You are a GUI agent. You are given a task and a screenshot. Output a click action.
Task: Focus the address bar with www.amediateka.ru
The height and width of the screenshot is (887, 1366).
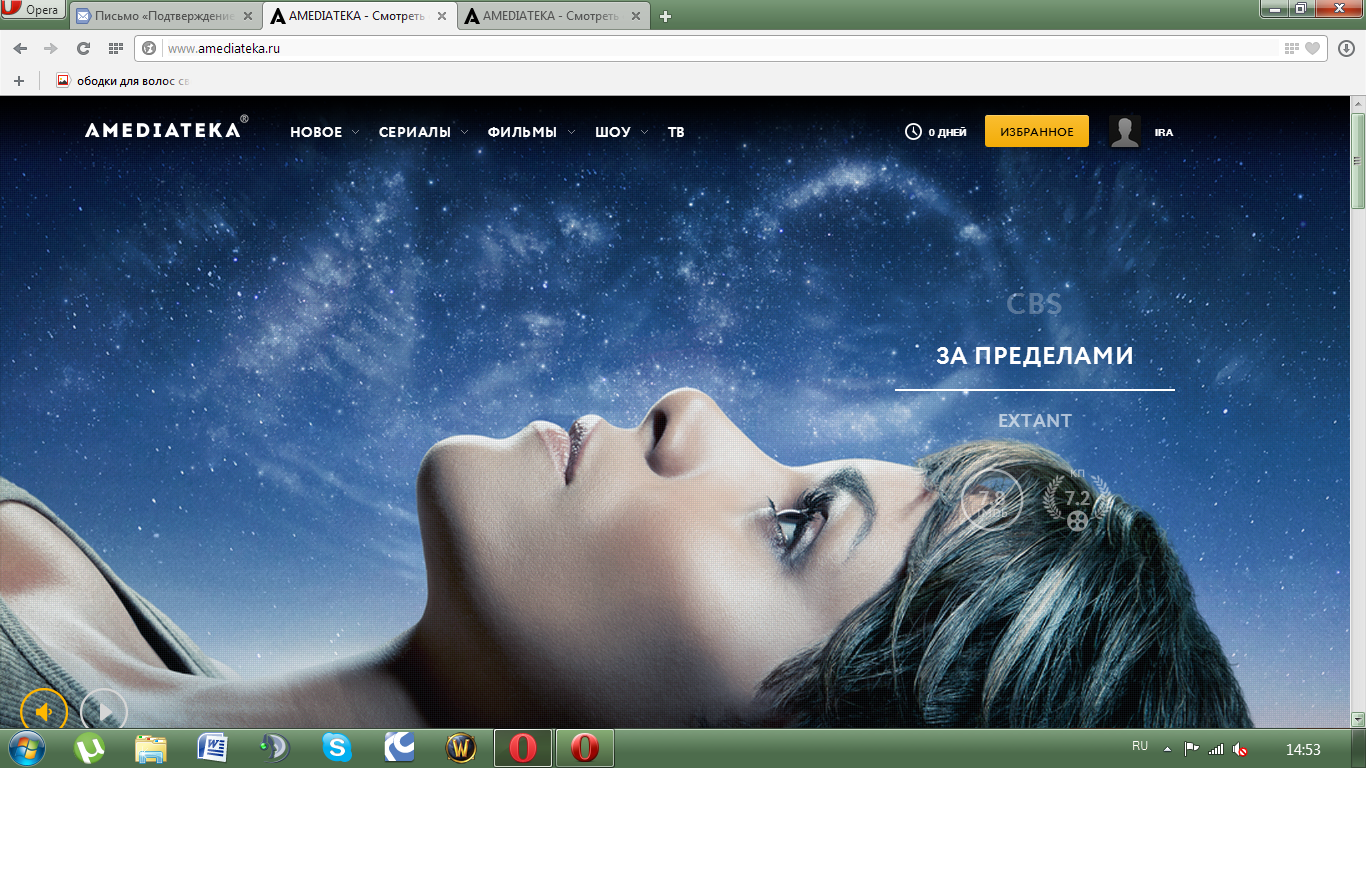pos(720,48)
